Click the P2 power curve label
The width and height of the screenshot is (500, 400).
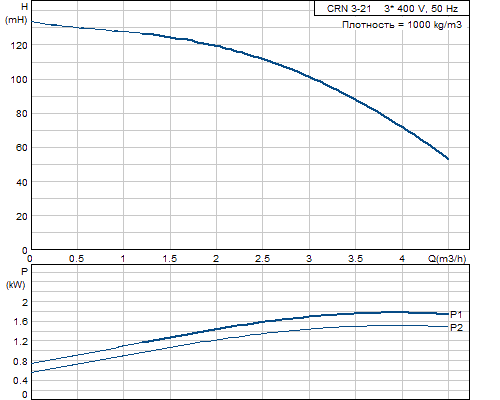(x=456, y=328)
